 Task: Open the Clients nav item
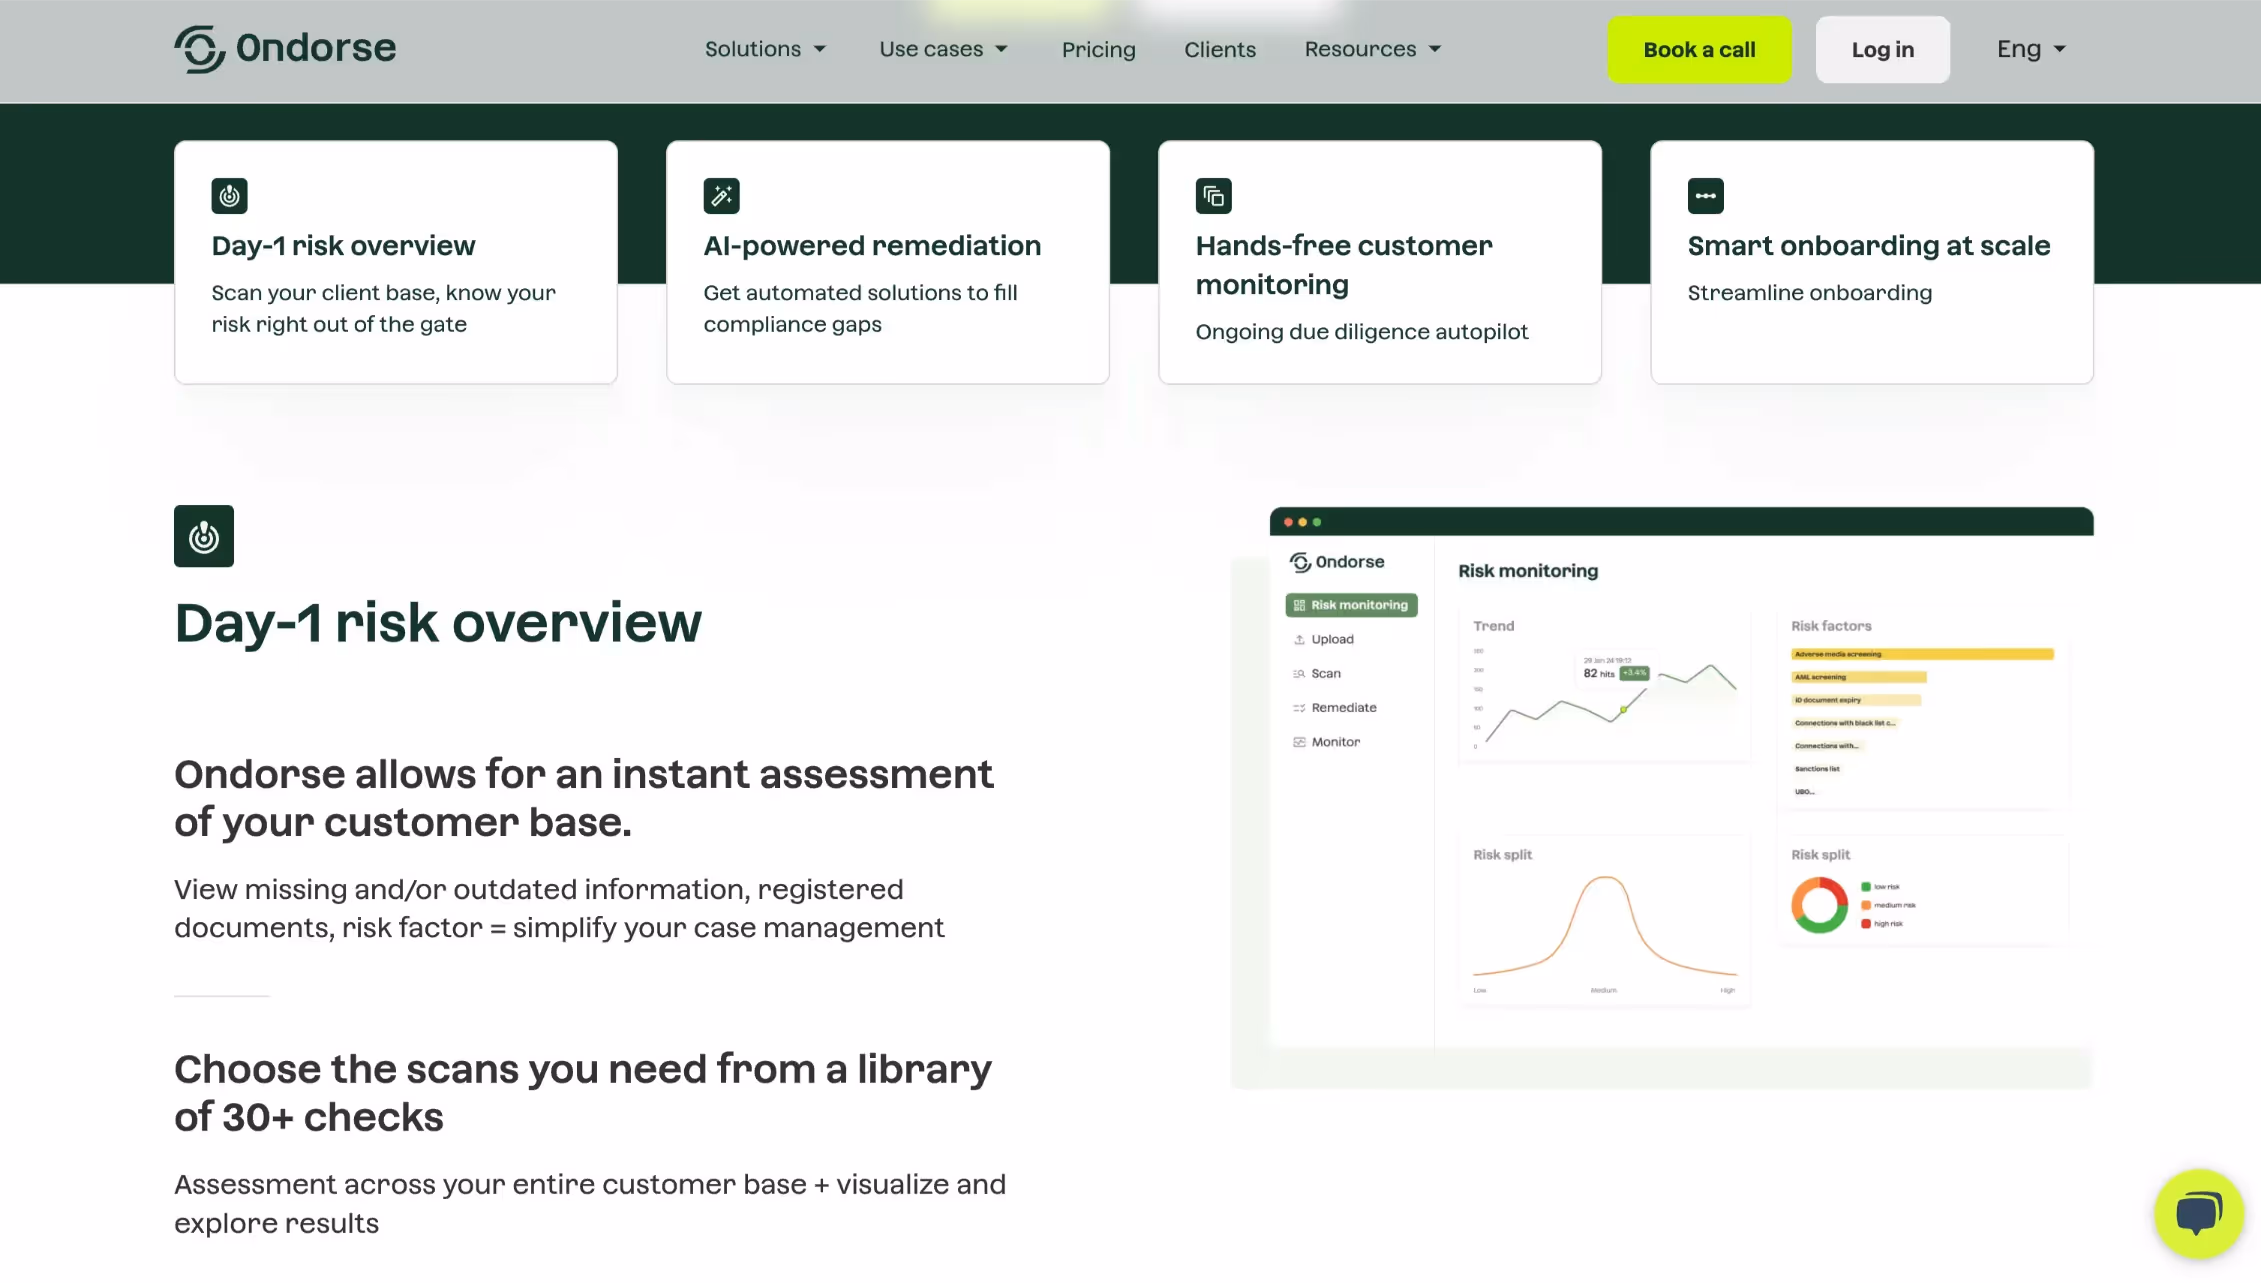pos(1219,50)
